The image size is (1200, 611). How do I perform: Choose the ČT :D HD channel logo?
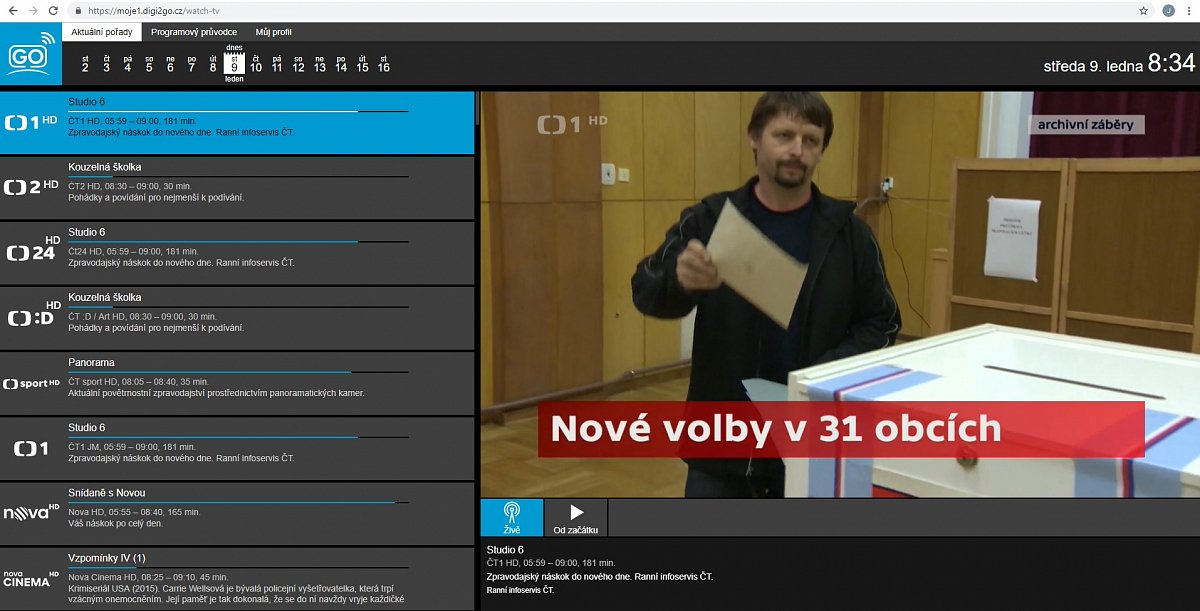(31, 317)
